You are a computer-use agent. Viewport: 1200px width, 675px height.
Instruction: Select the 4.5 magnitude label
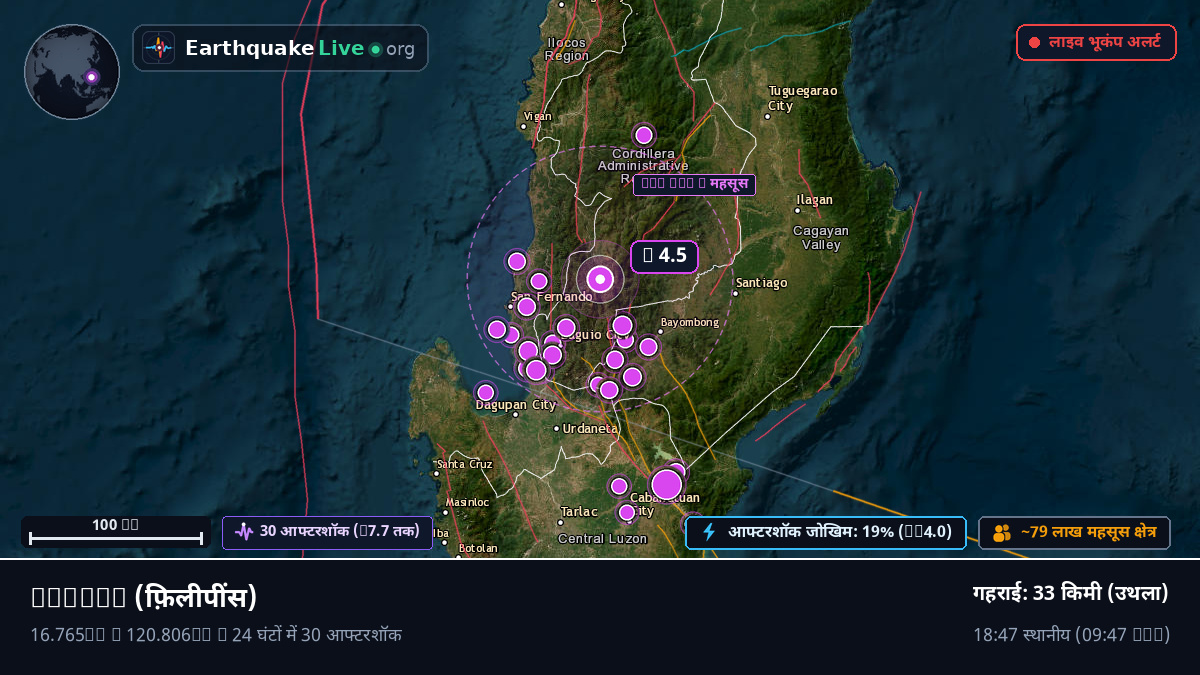[664, 256]
